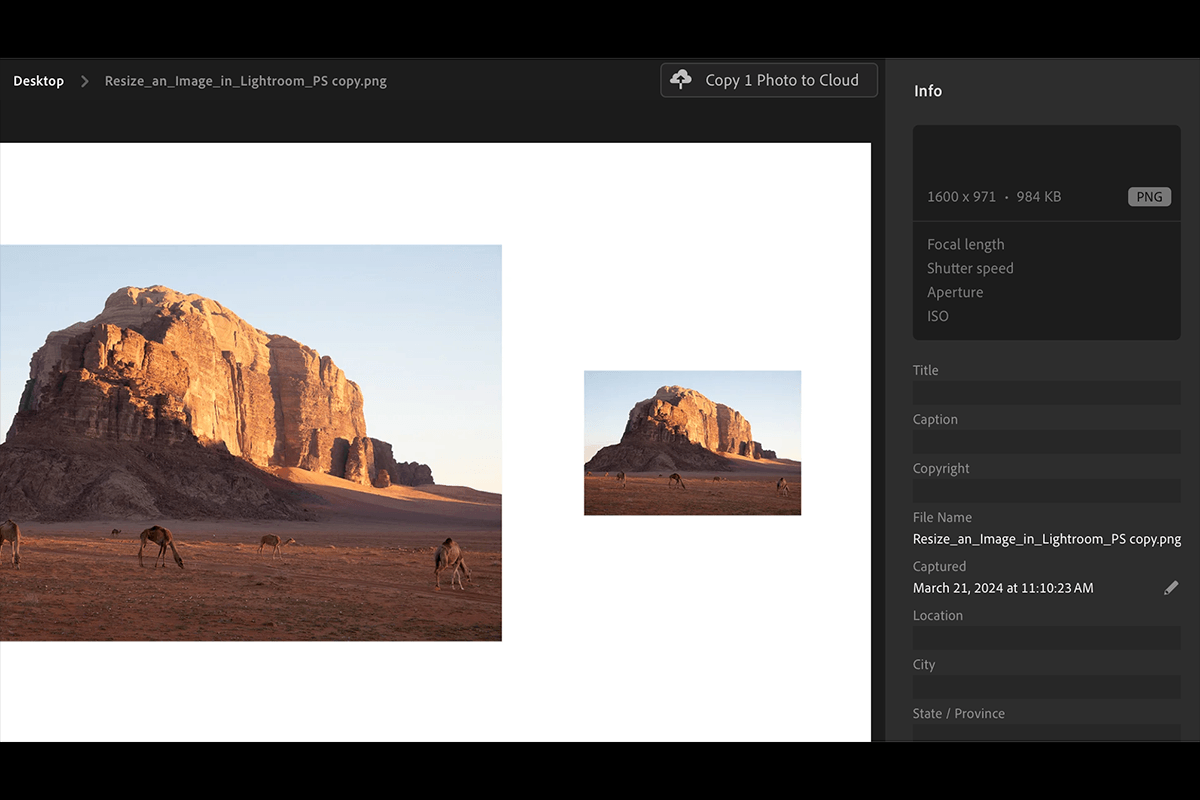Select the smaller resized photo thumbnail
1200x800 pixels.
coord(692,443)
